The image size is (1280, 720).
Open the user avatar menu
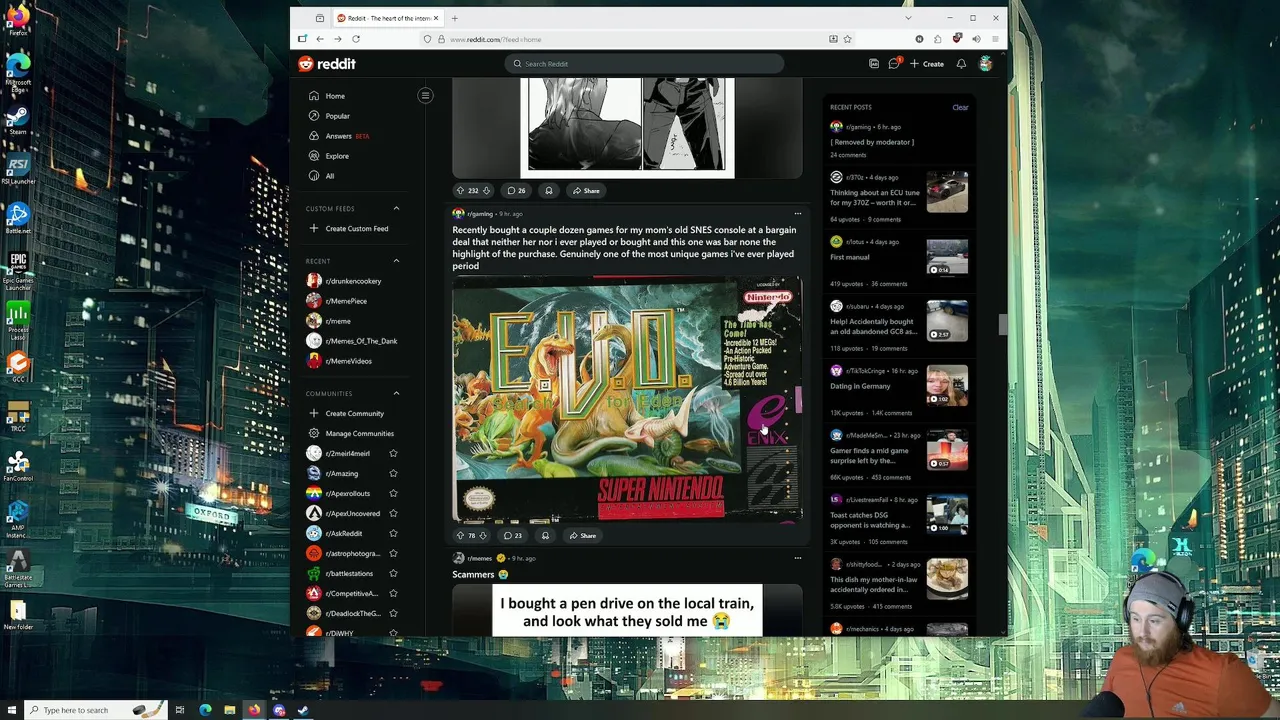(x=985, y=64)
